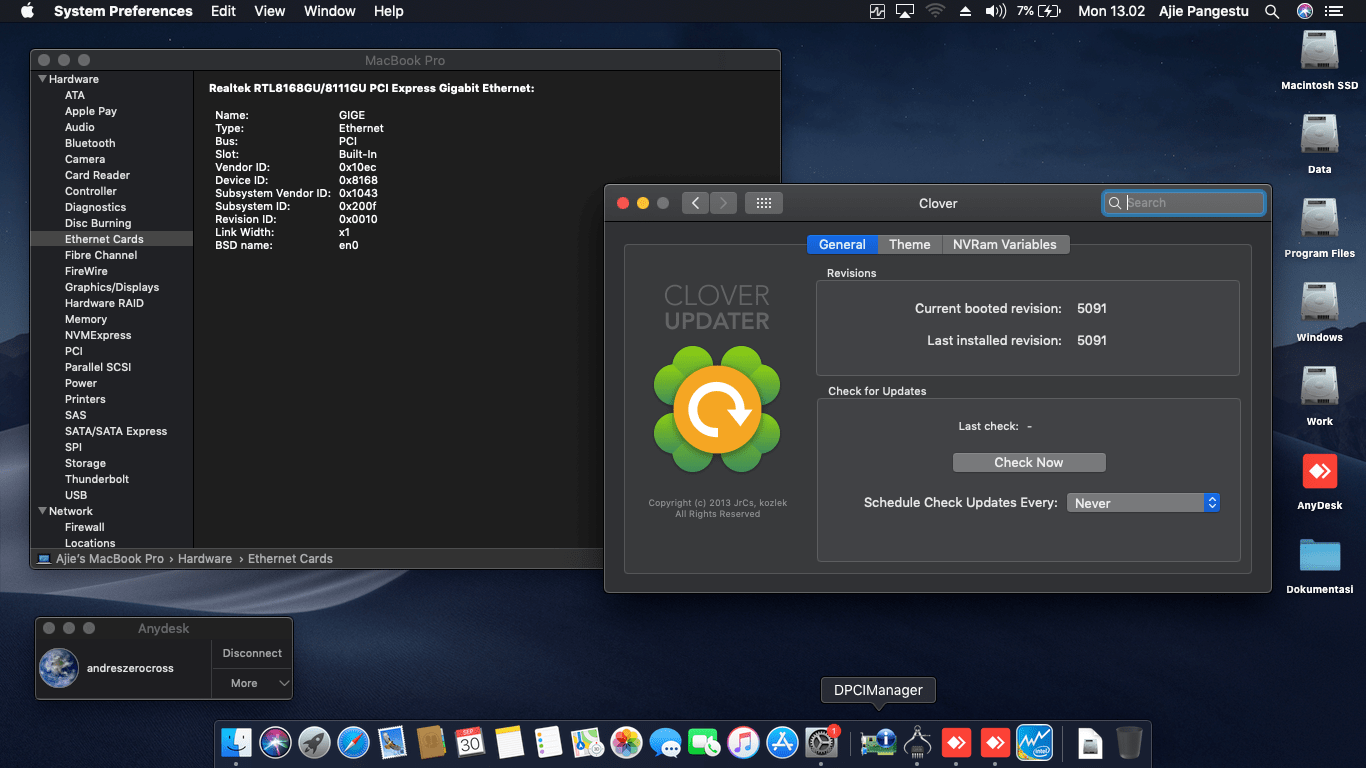The image size is (1366, 768).
Task: Select Graphics/Displays in the sidebar
Action: [112, 287]
